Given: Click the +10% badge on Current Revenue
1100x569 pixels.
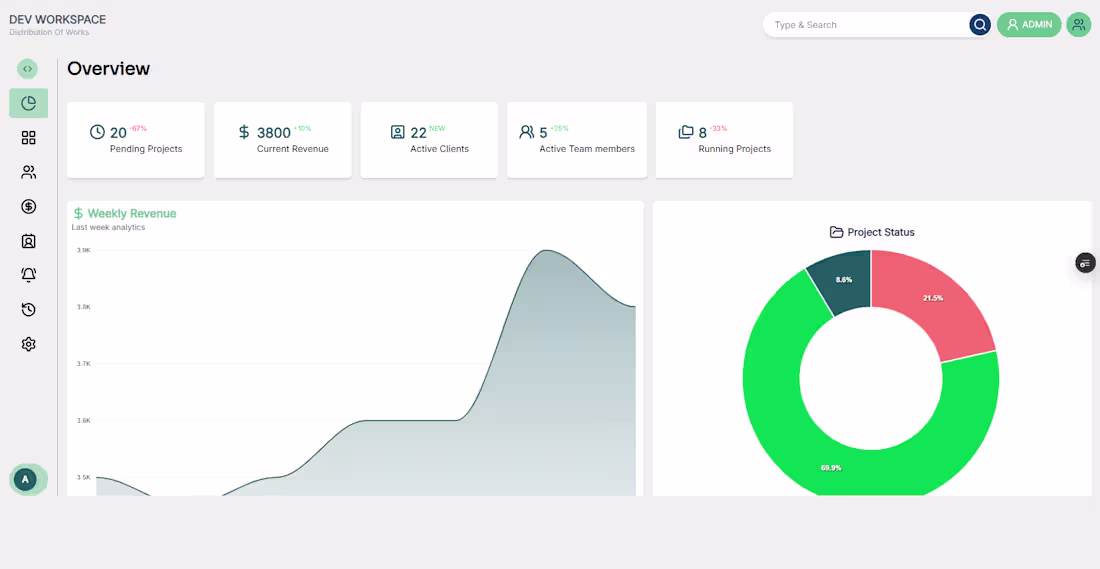Looking at the screenshot, I should pyautogui.click(x=302, y=128).
